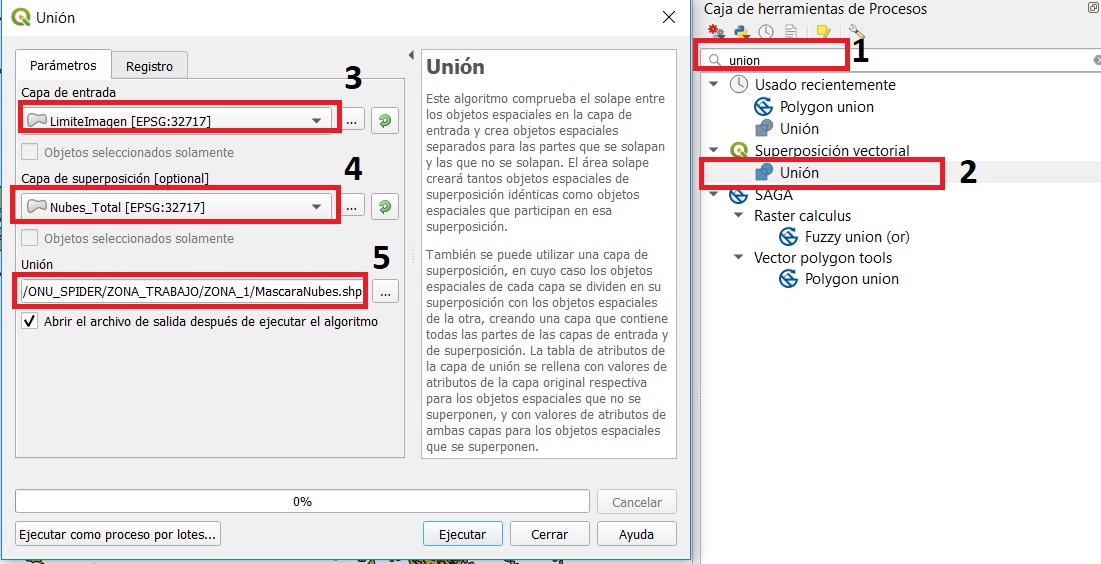The width and height of the screenshot is (1101, 564).
Task: Click the Python scripts icon in toolbox
Action: pyautogui.click(x=742, y=32)
